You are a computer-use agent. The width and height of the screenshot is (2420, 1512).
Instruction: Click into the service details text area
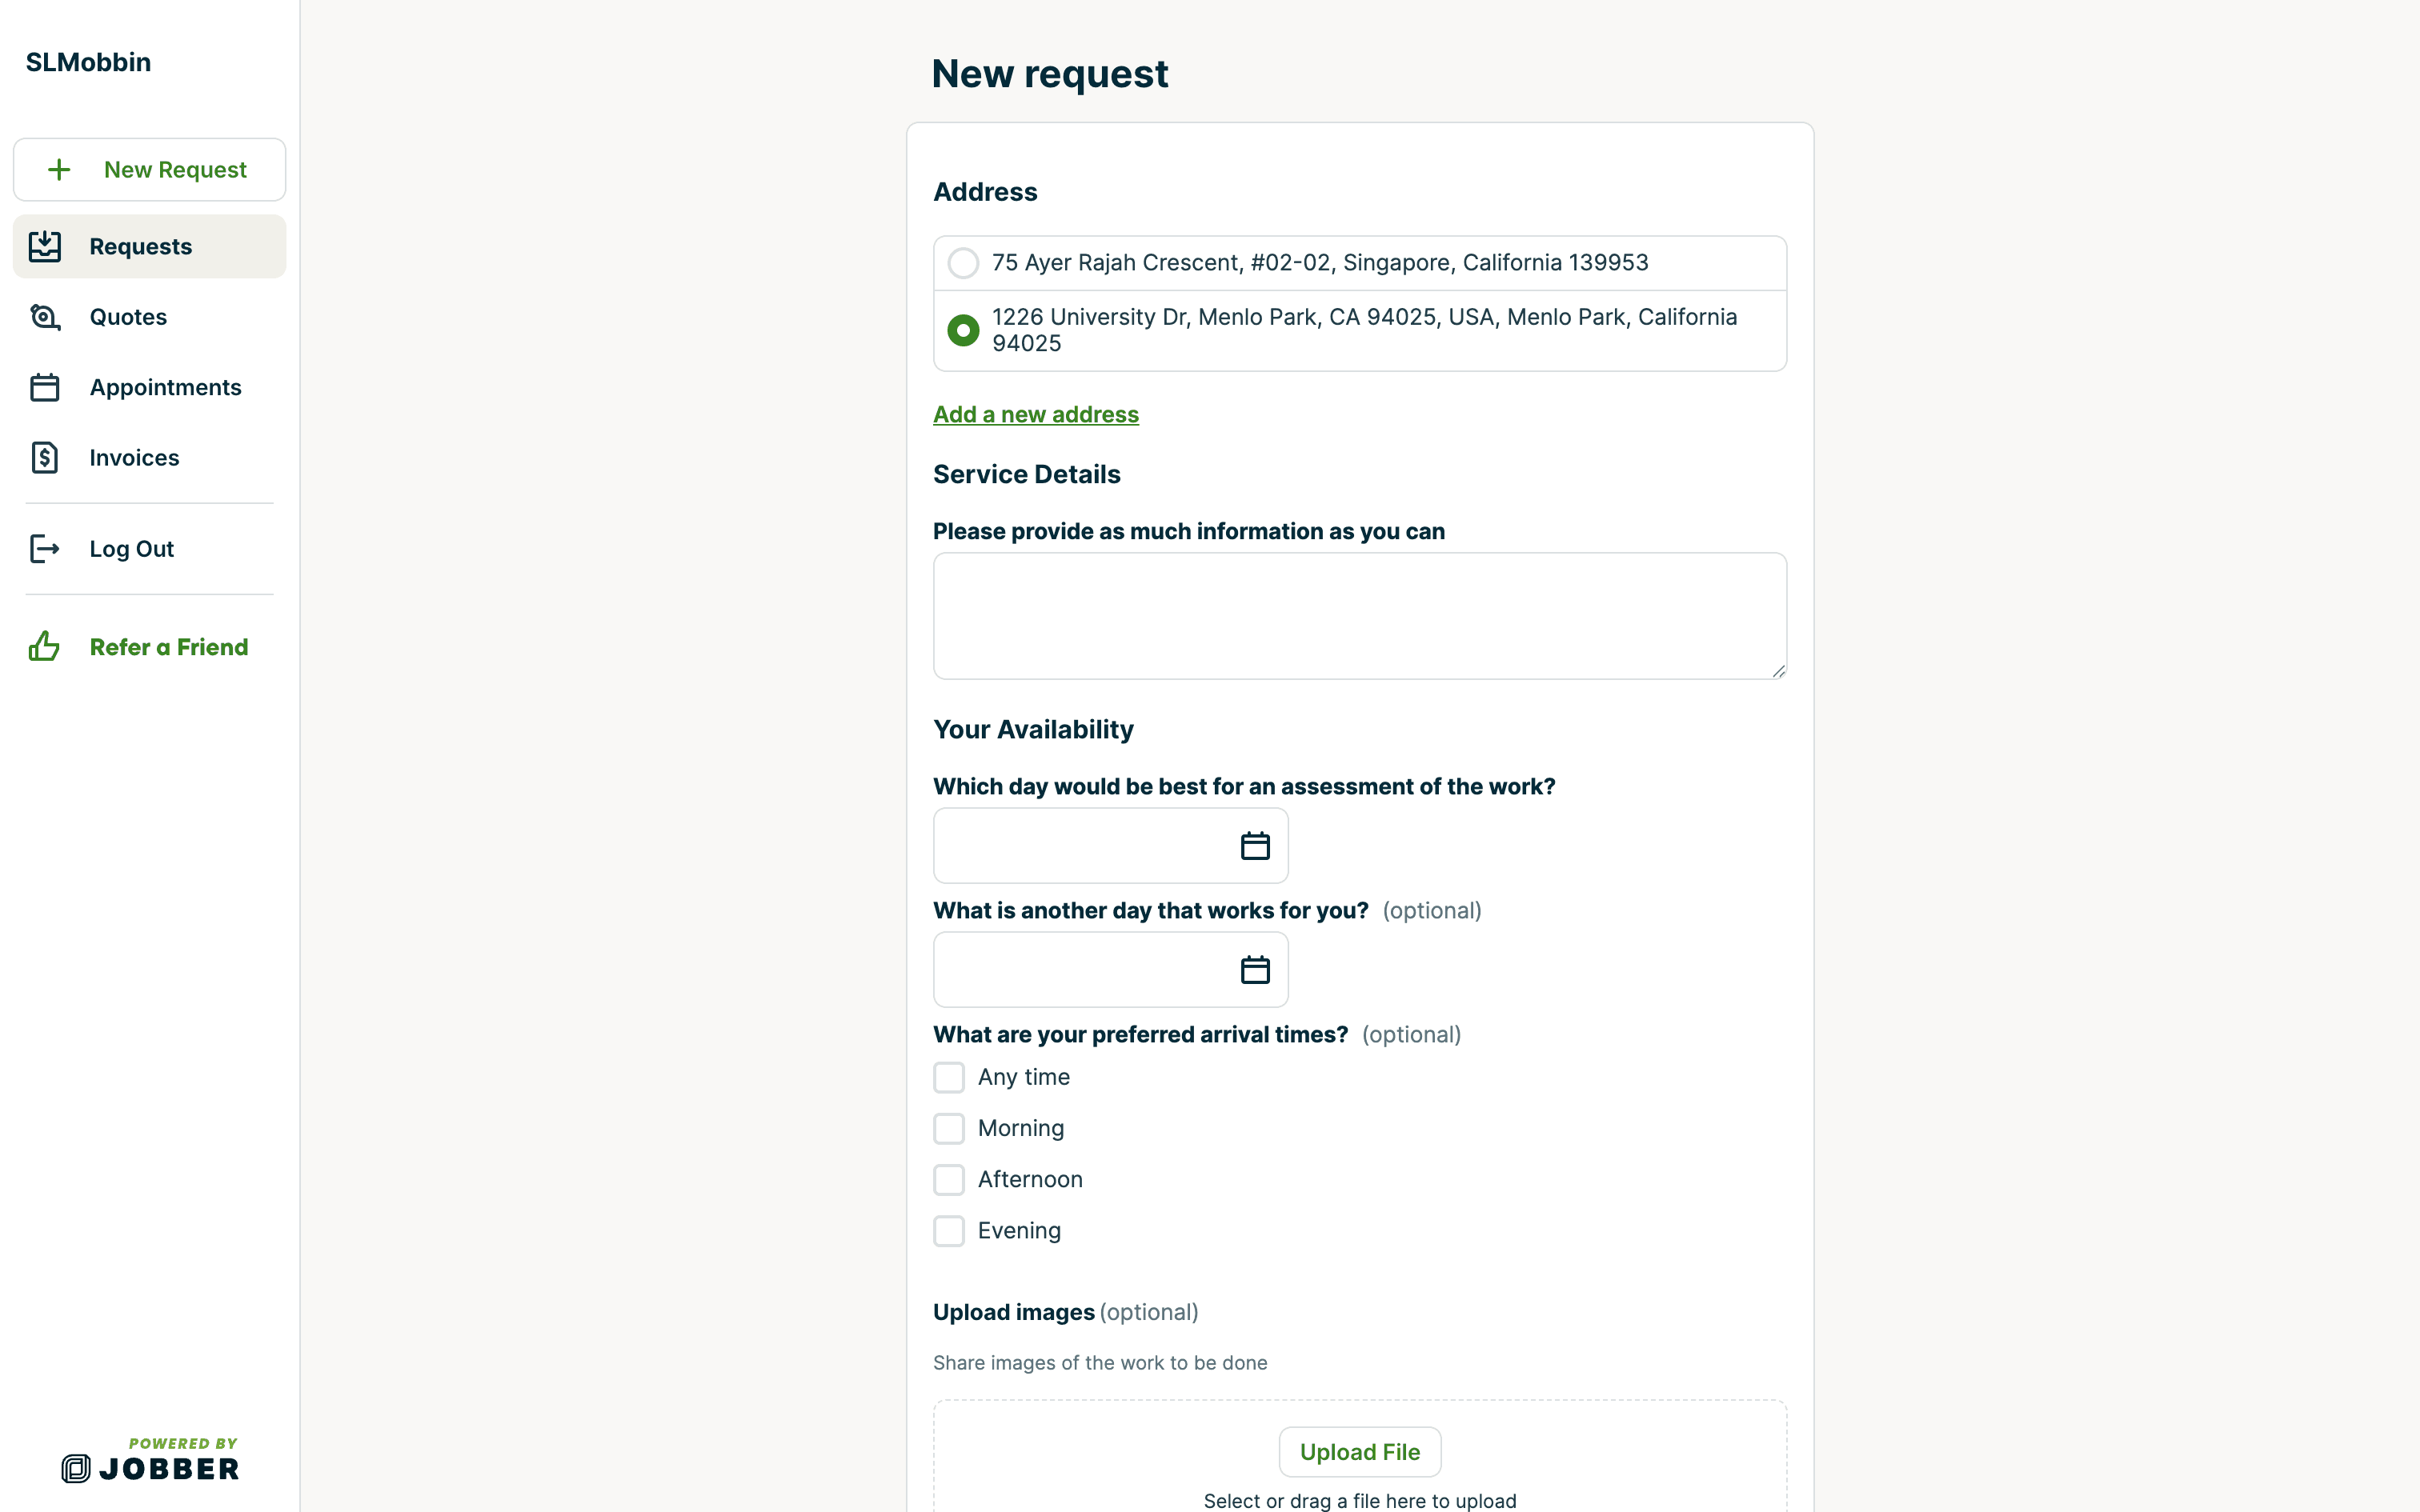click(x=1359, y=616)
